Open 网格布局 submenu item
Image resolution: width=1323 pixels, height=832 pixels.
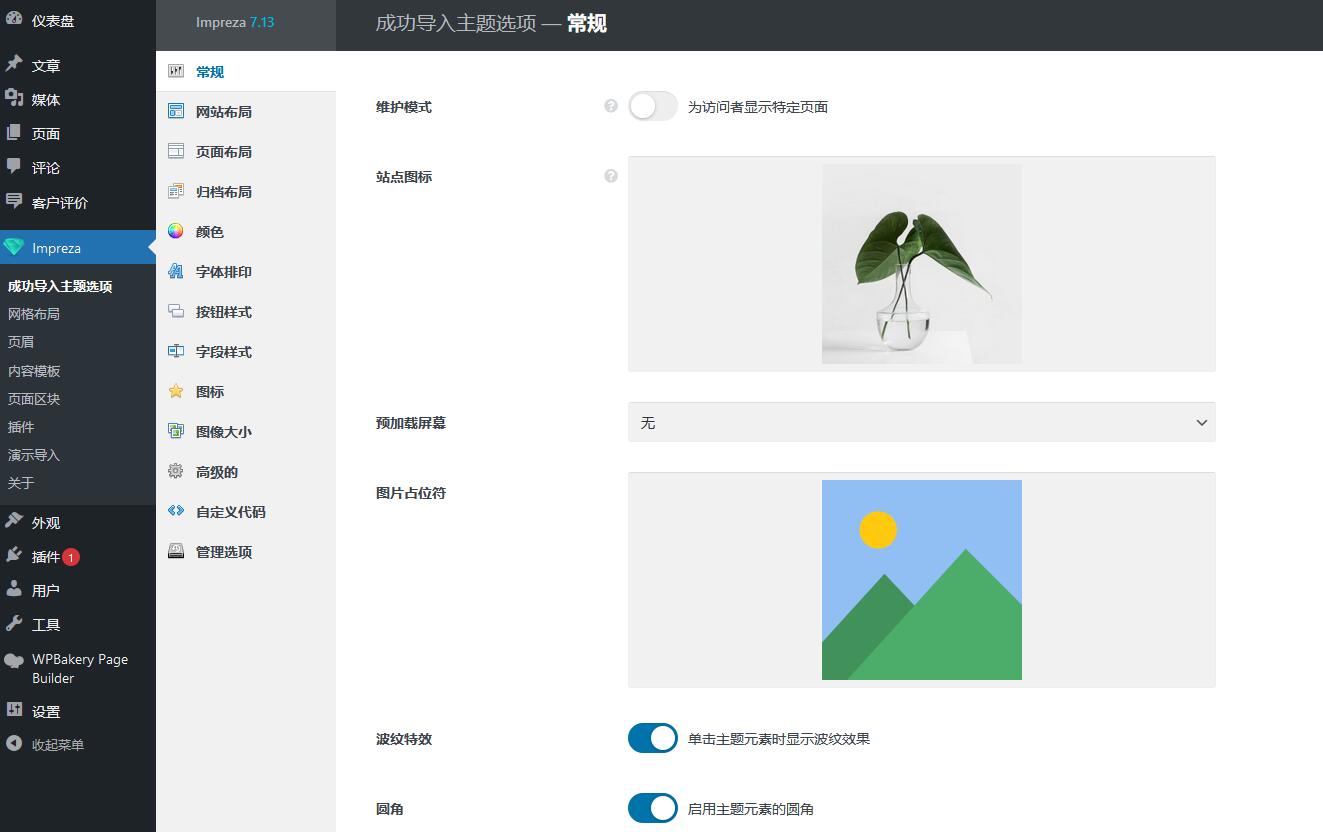tap(34, 314)
